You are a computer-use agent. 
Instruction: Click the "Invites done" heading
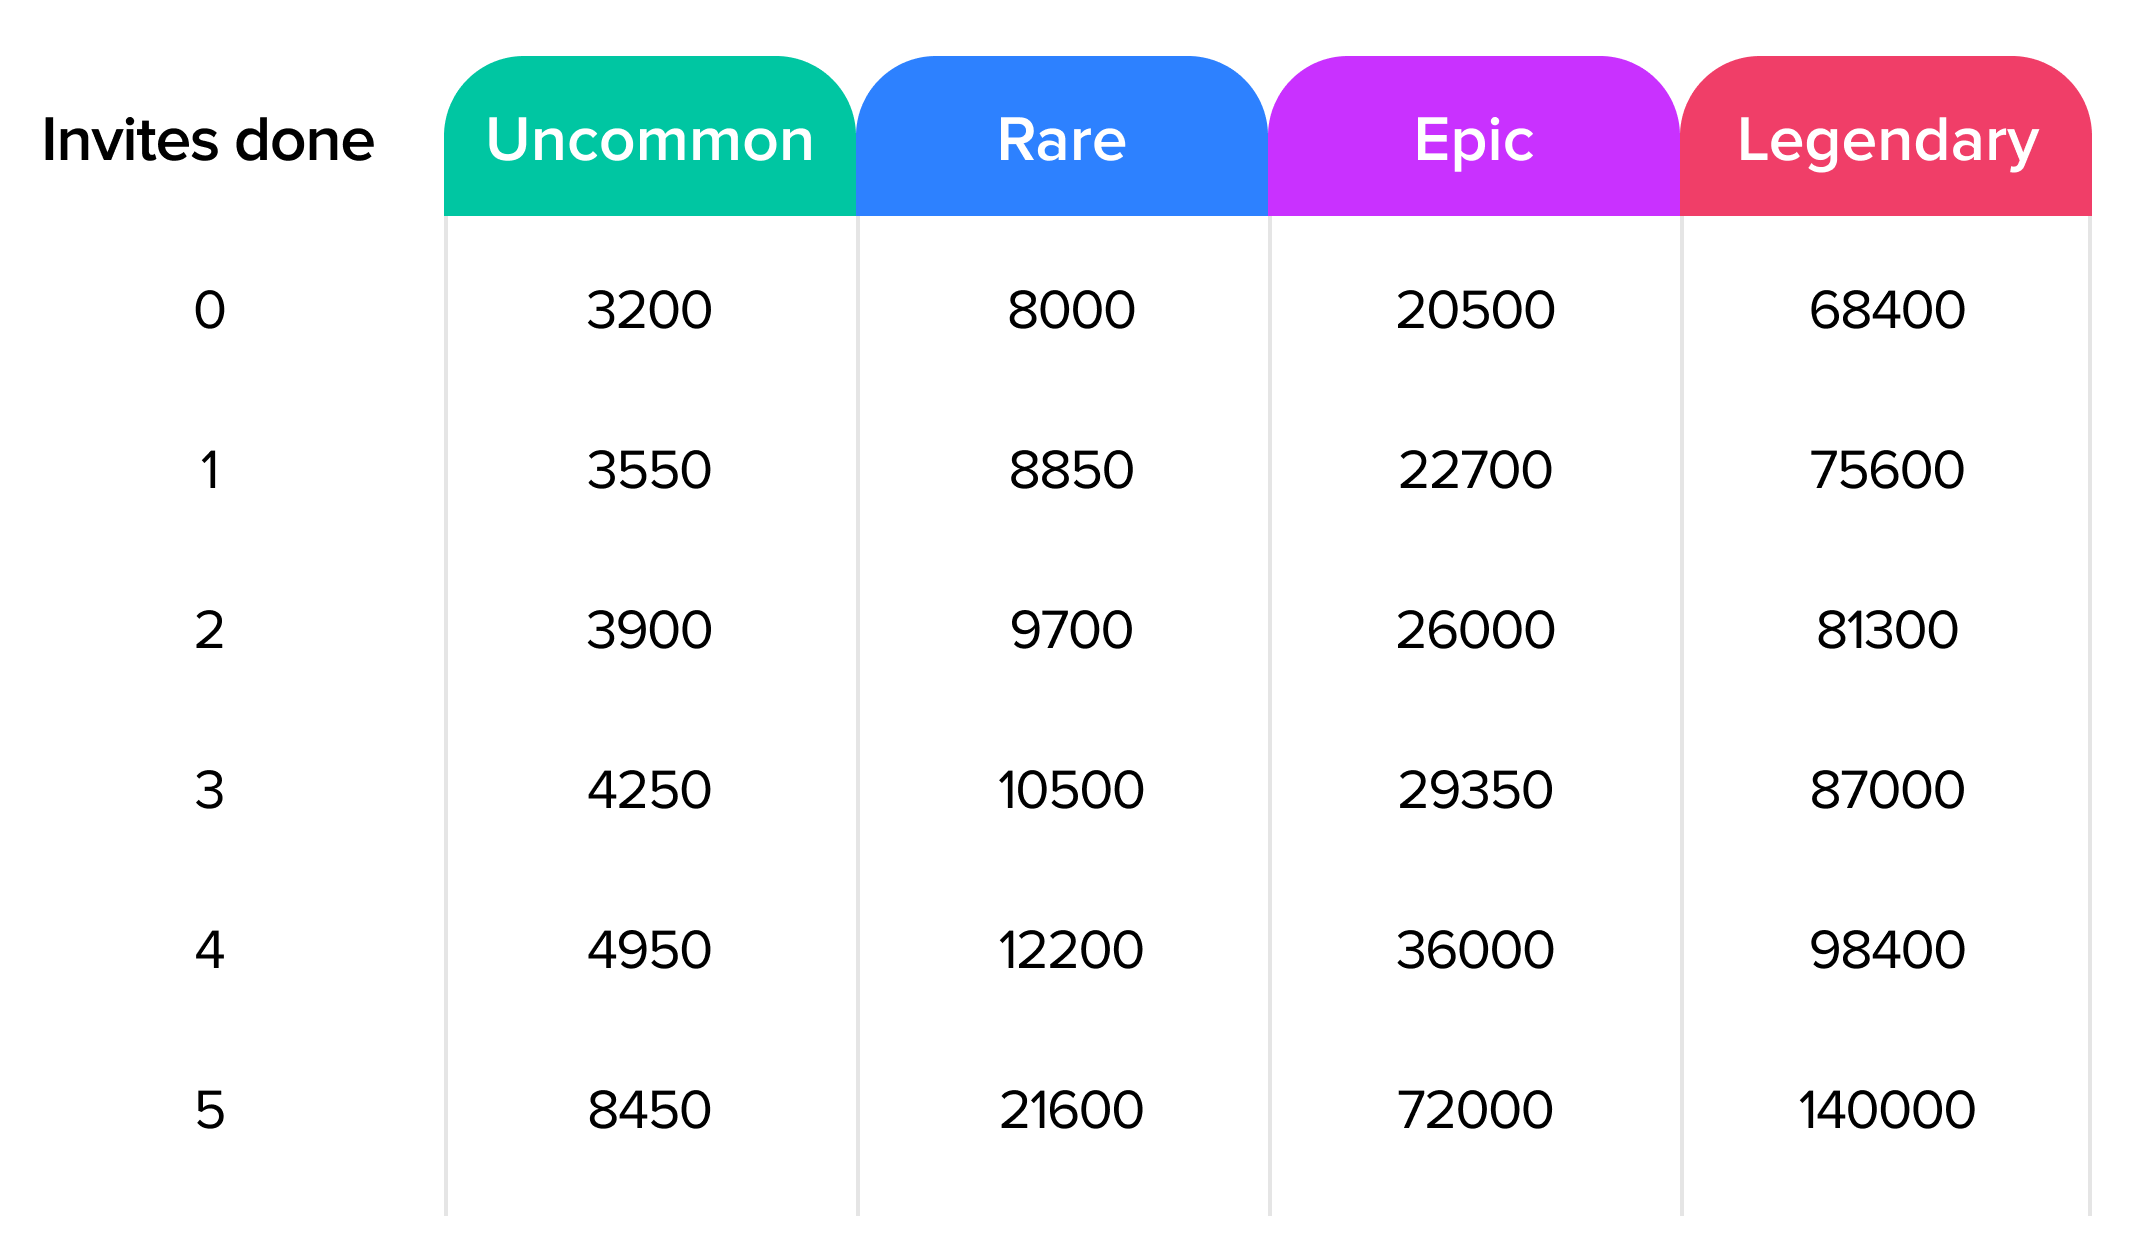click(x=208, y=140)
